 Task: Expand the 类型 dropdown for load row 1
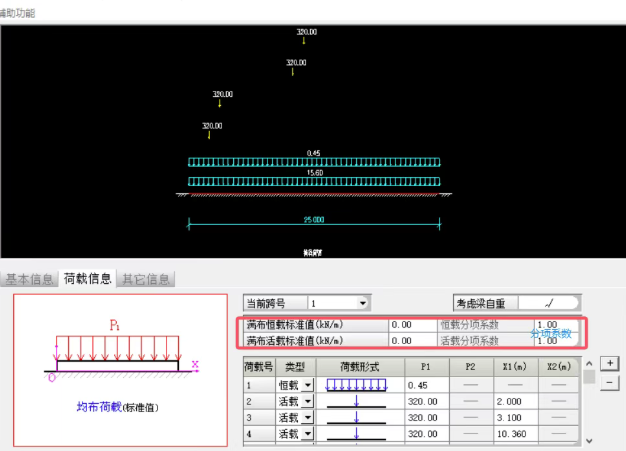click(308, 385)
